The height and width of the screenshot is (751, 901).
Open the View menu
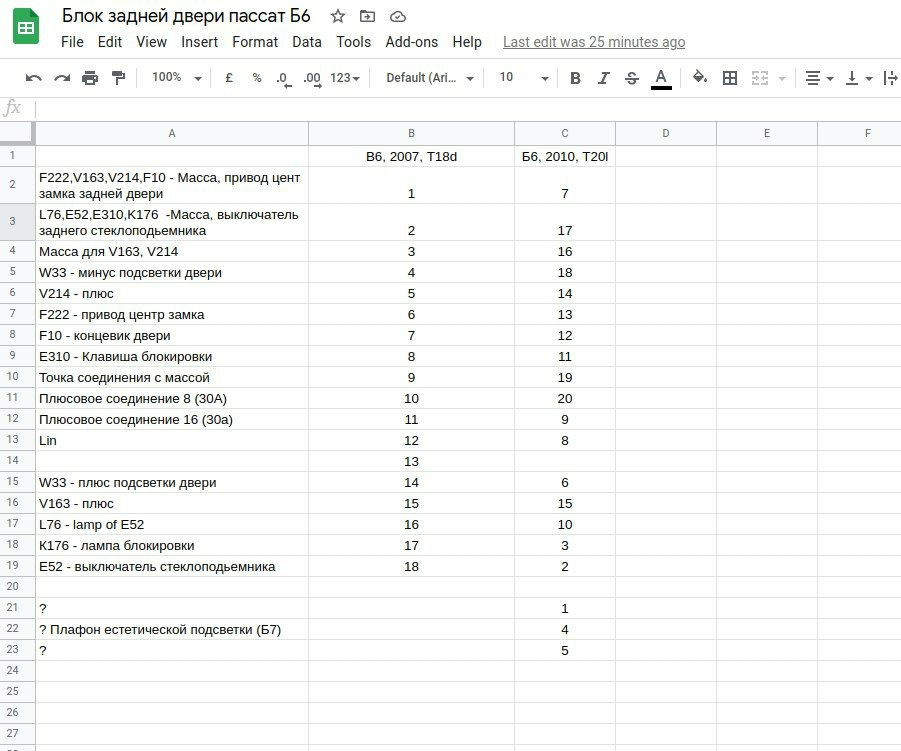(x=151, y=42)
